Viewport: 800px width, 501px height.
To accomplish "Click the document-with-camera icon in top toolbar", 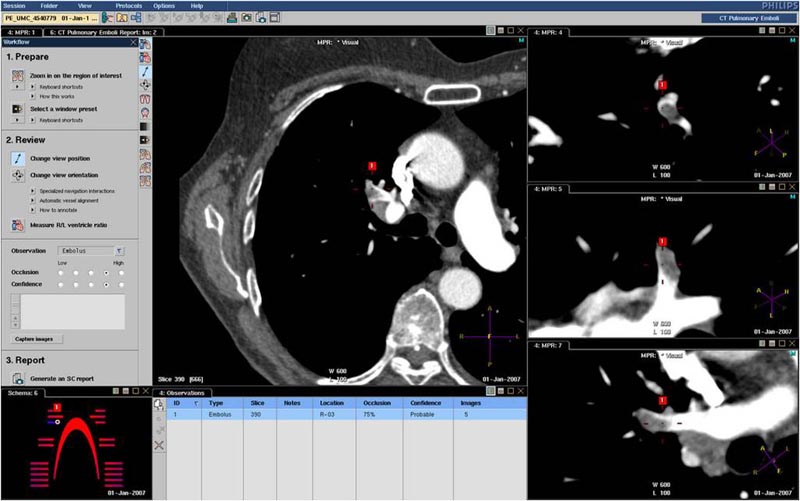I will pyautogui.click(x=261, y=18).
